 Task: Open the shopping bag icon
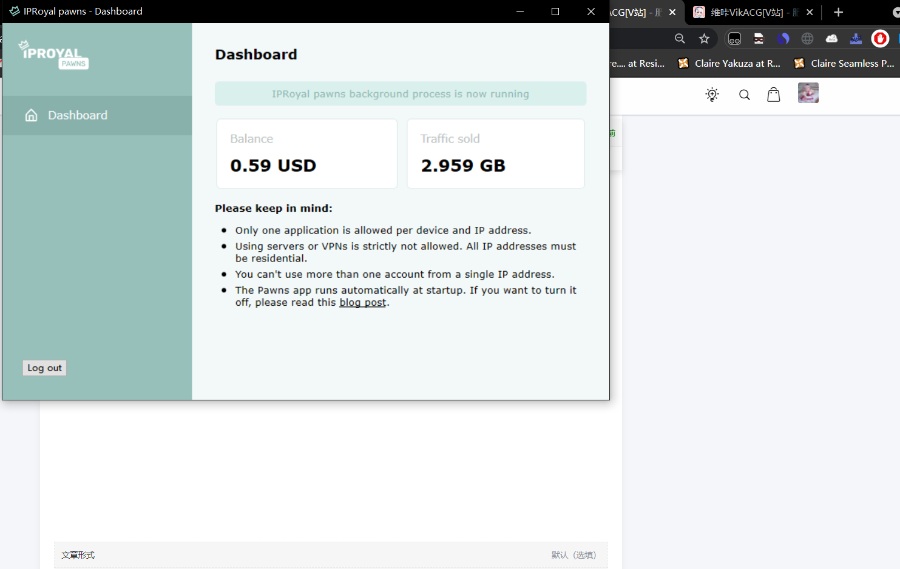pos(773,94)
